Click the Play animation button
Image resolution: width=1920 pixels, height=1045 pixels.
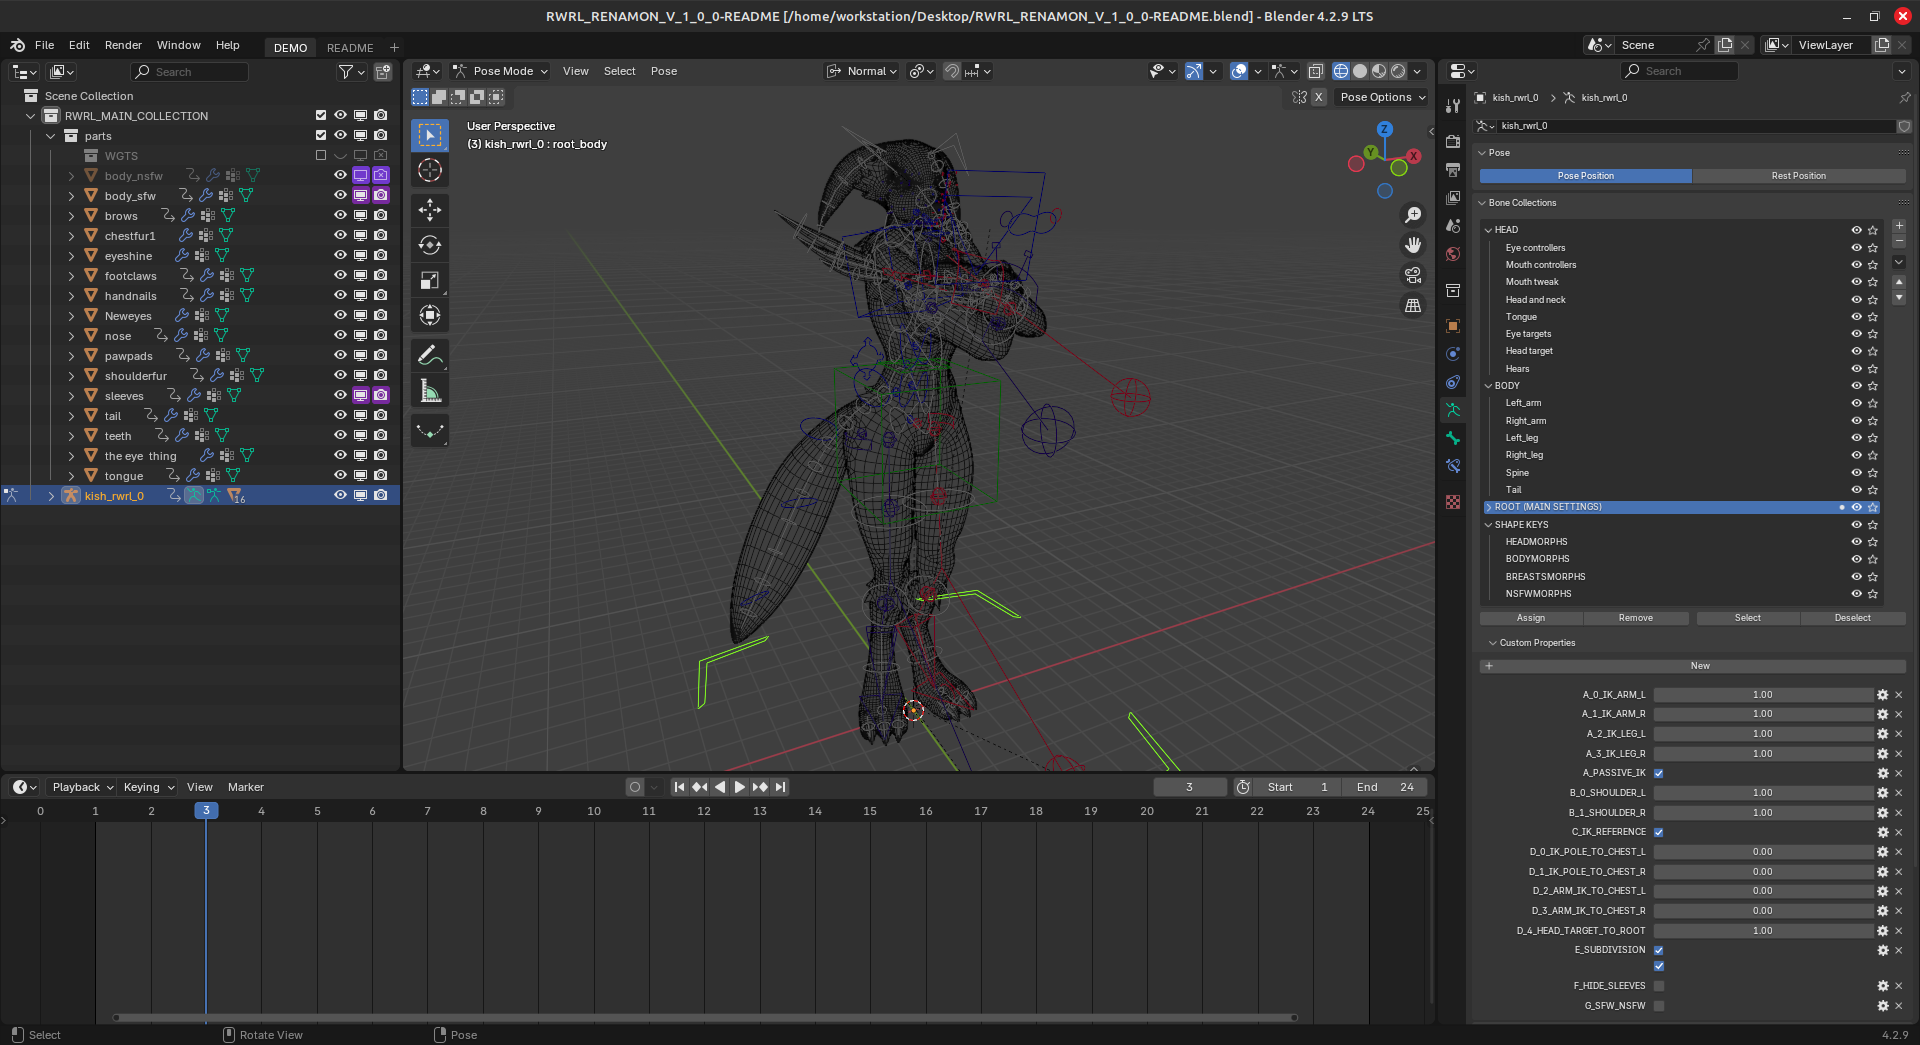tap(740, 787)
